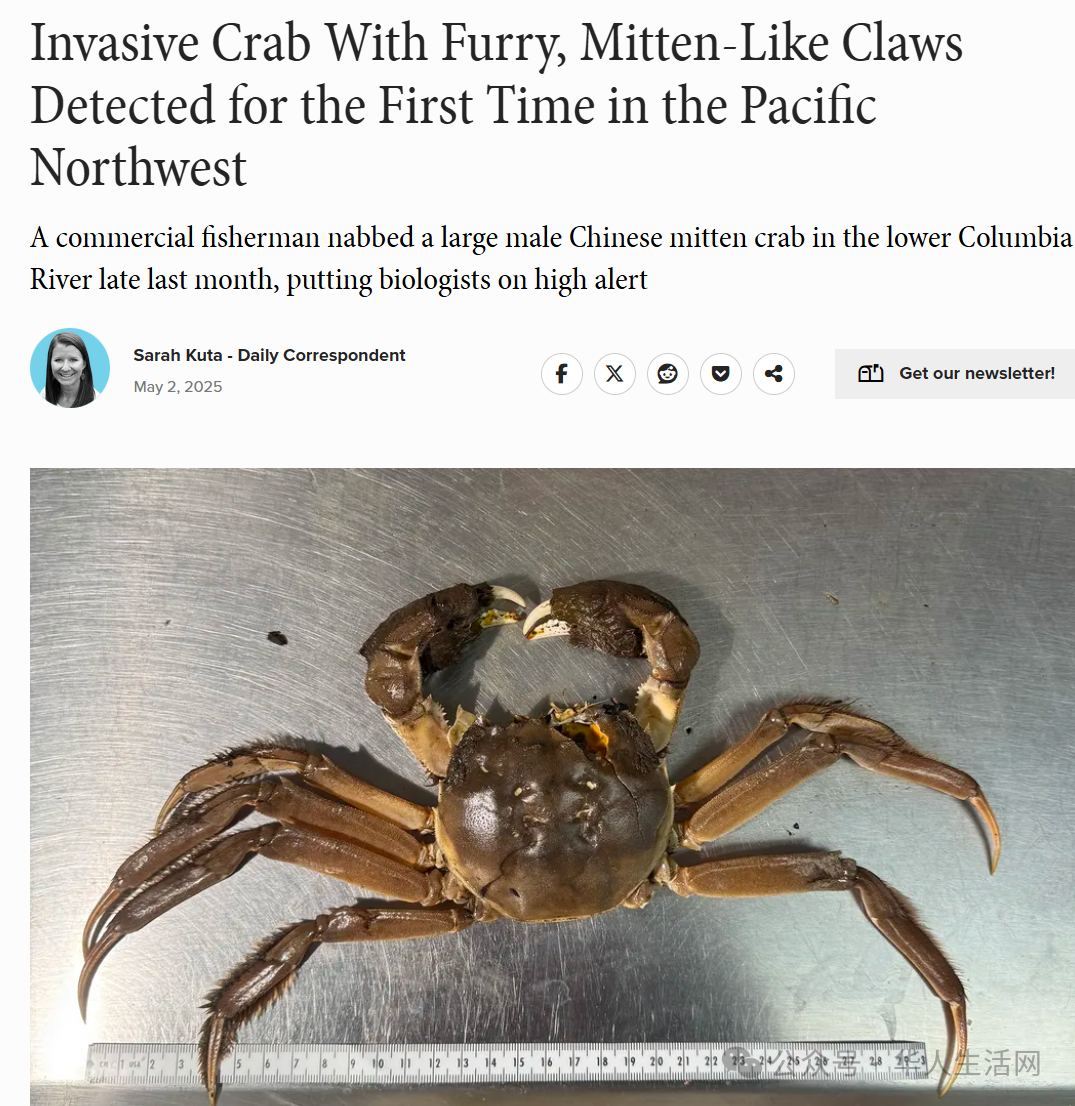Share the article on X
The width and height of the screenshot is (1075, 1106).
[x=614, y=373]
